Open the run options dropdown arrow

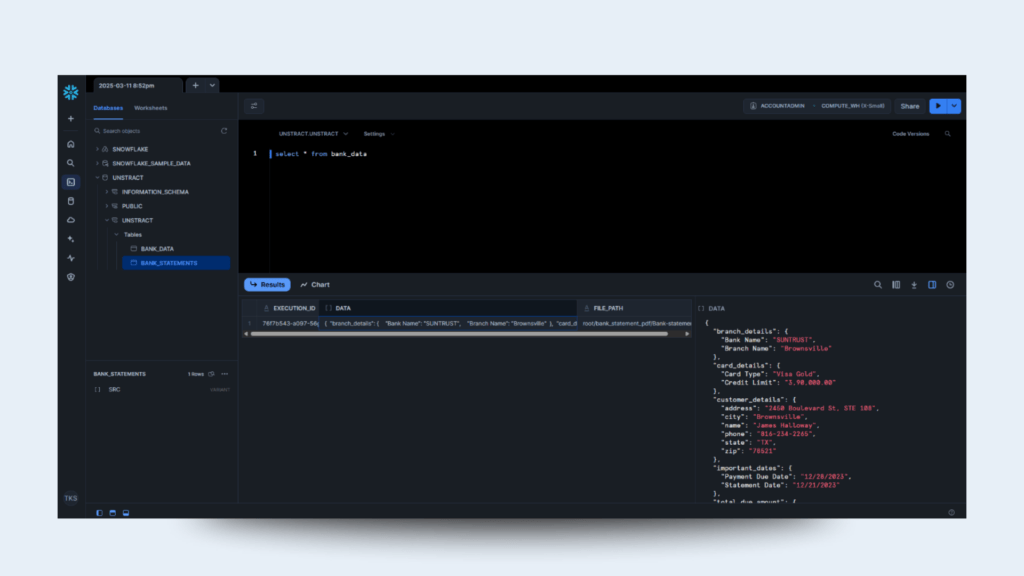tap(954, 106)
